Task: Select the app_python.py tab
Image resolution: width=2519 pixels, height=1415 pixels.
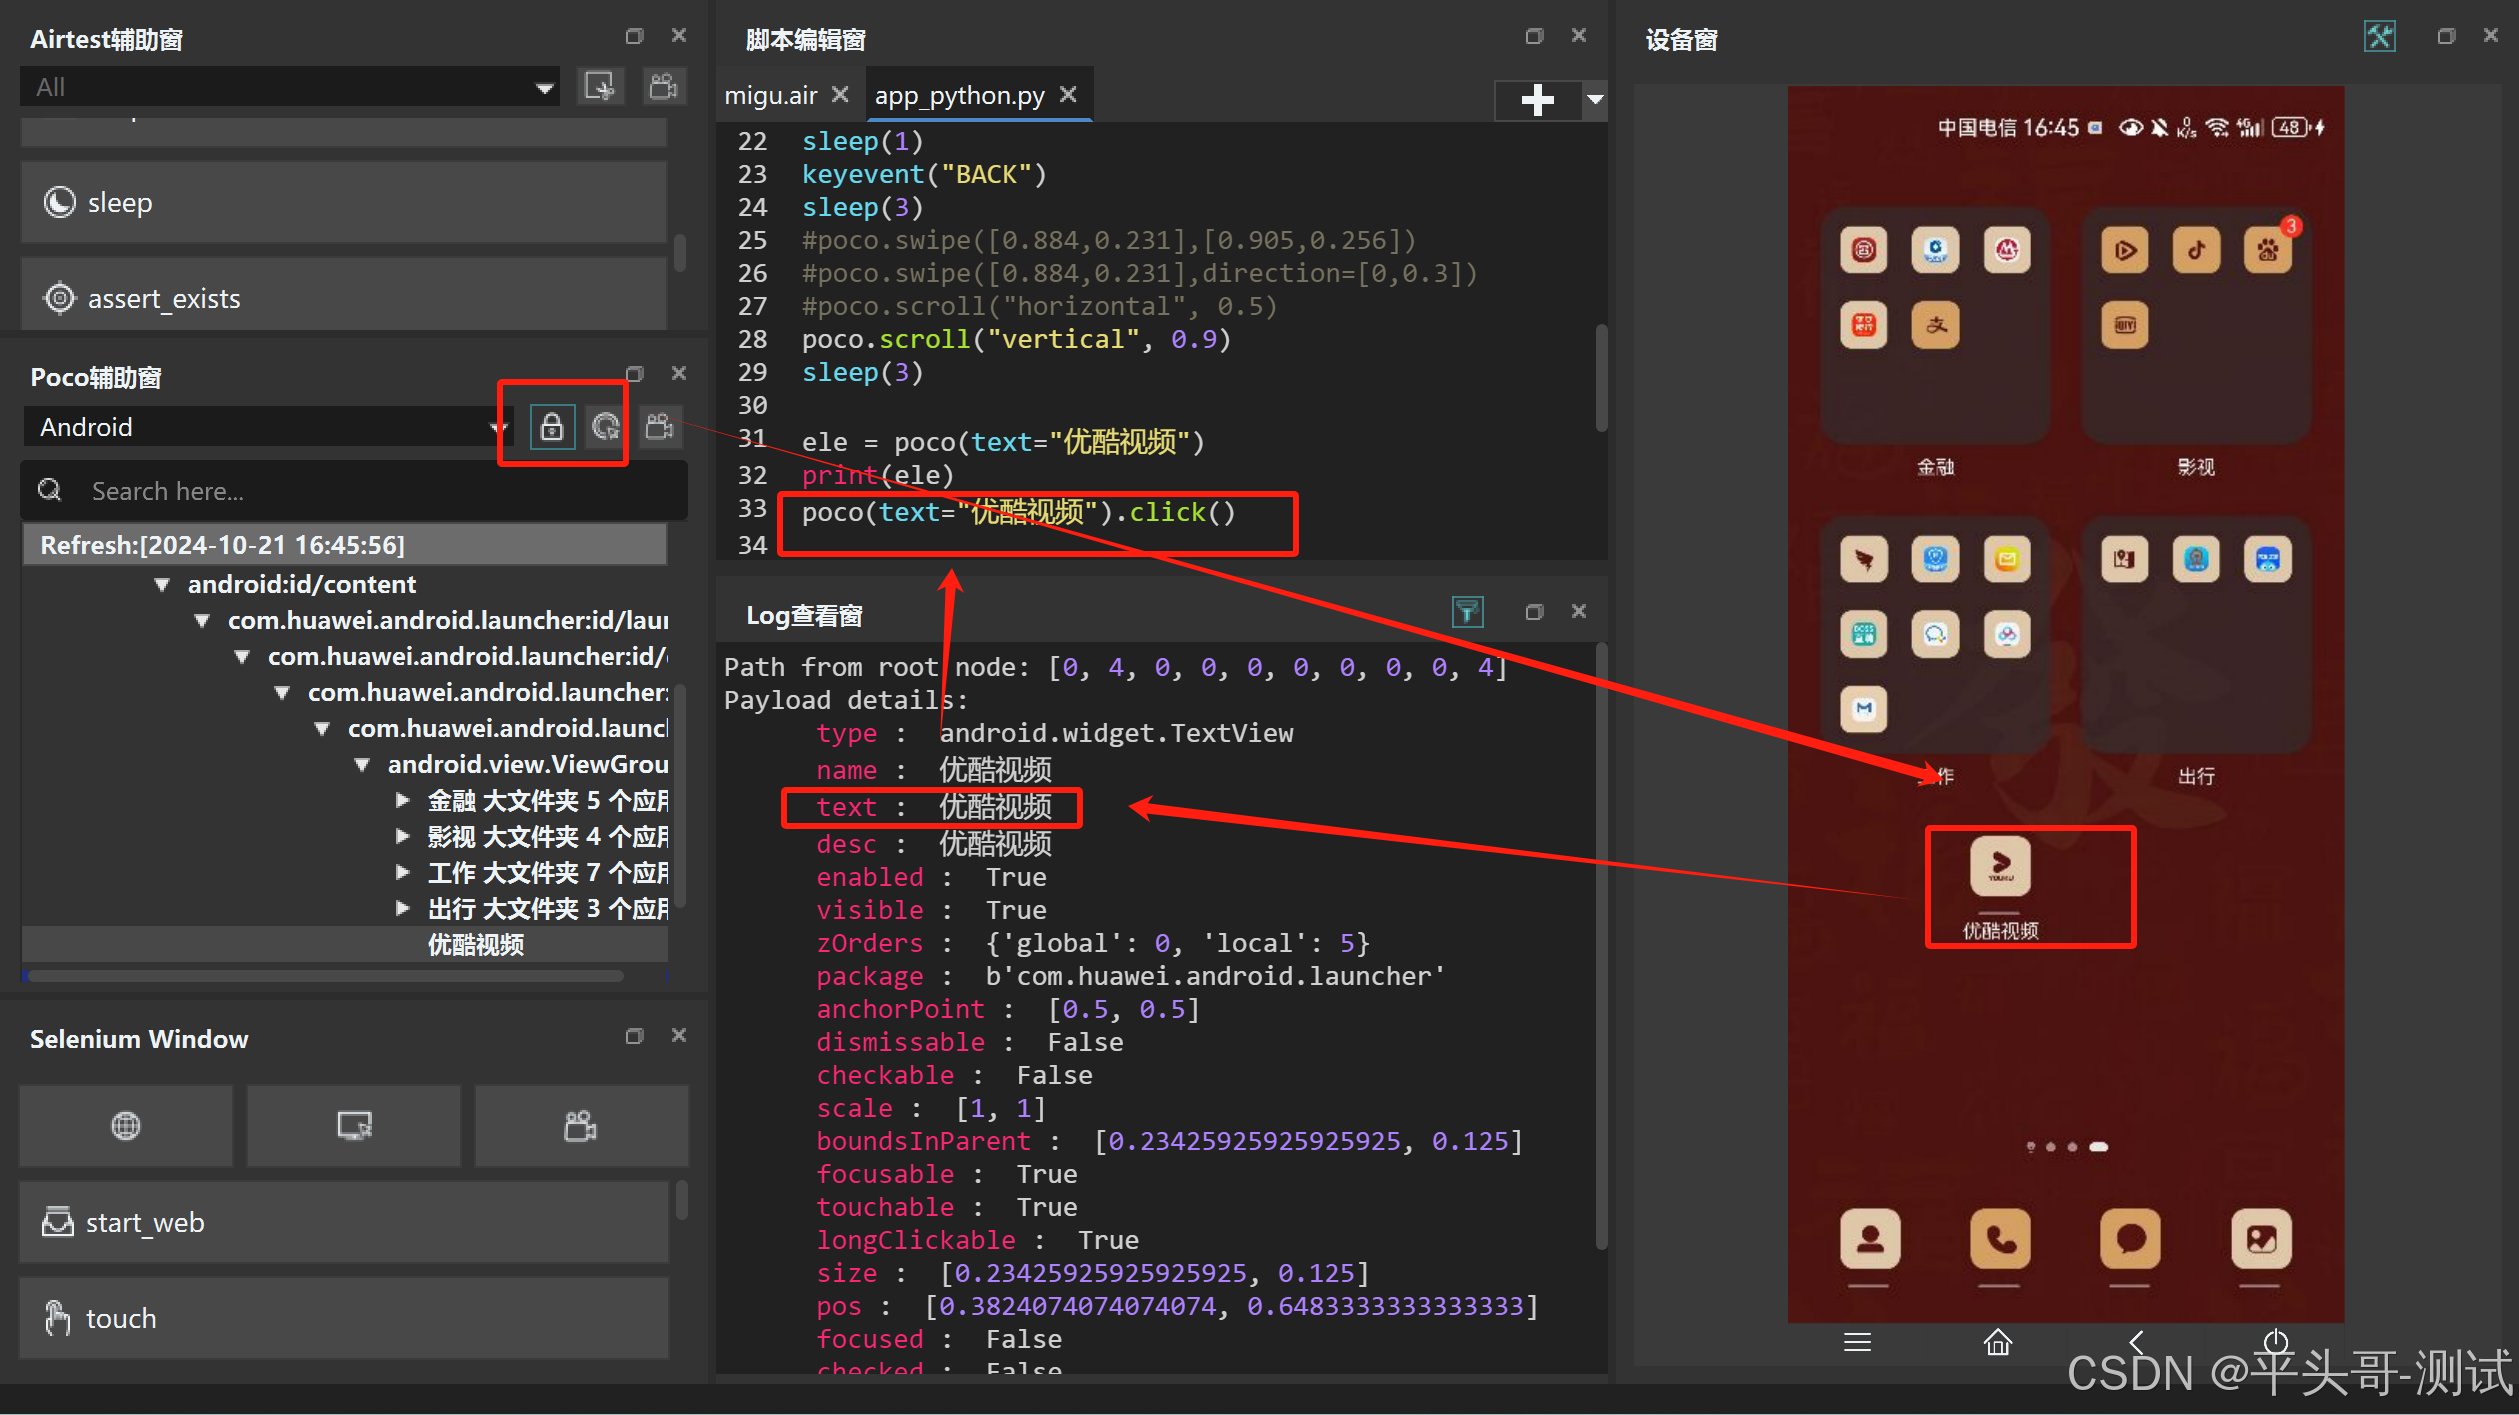Action: tap(959, 96)
